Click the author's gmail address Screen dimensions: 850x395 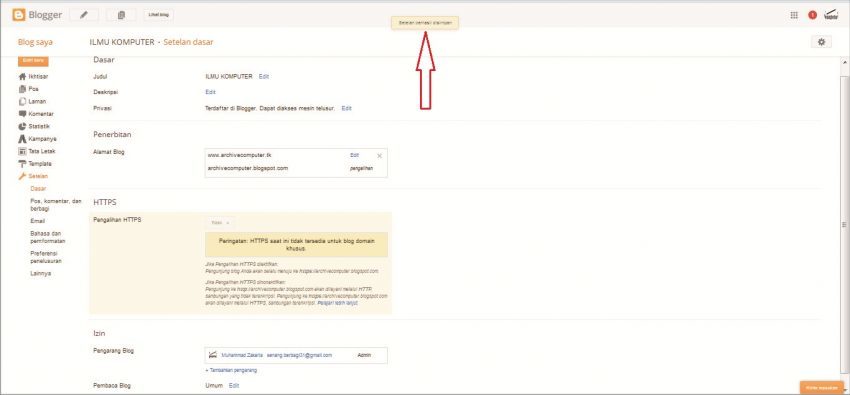pyautogui.click(x=300, y=355)
